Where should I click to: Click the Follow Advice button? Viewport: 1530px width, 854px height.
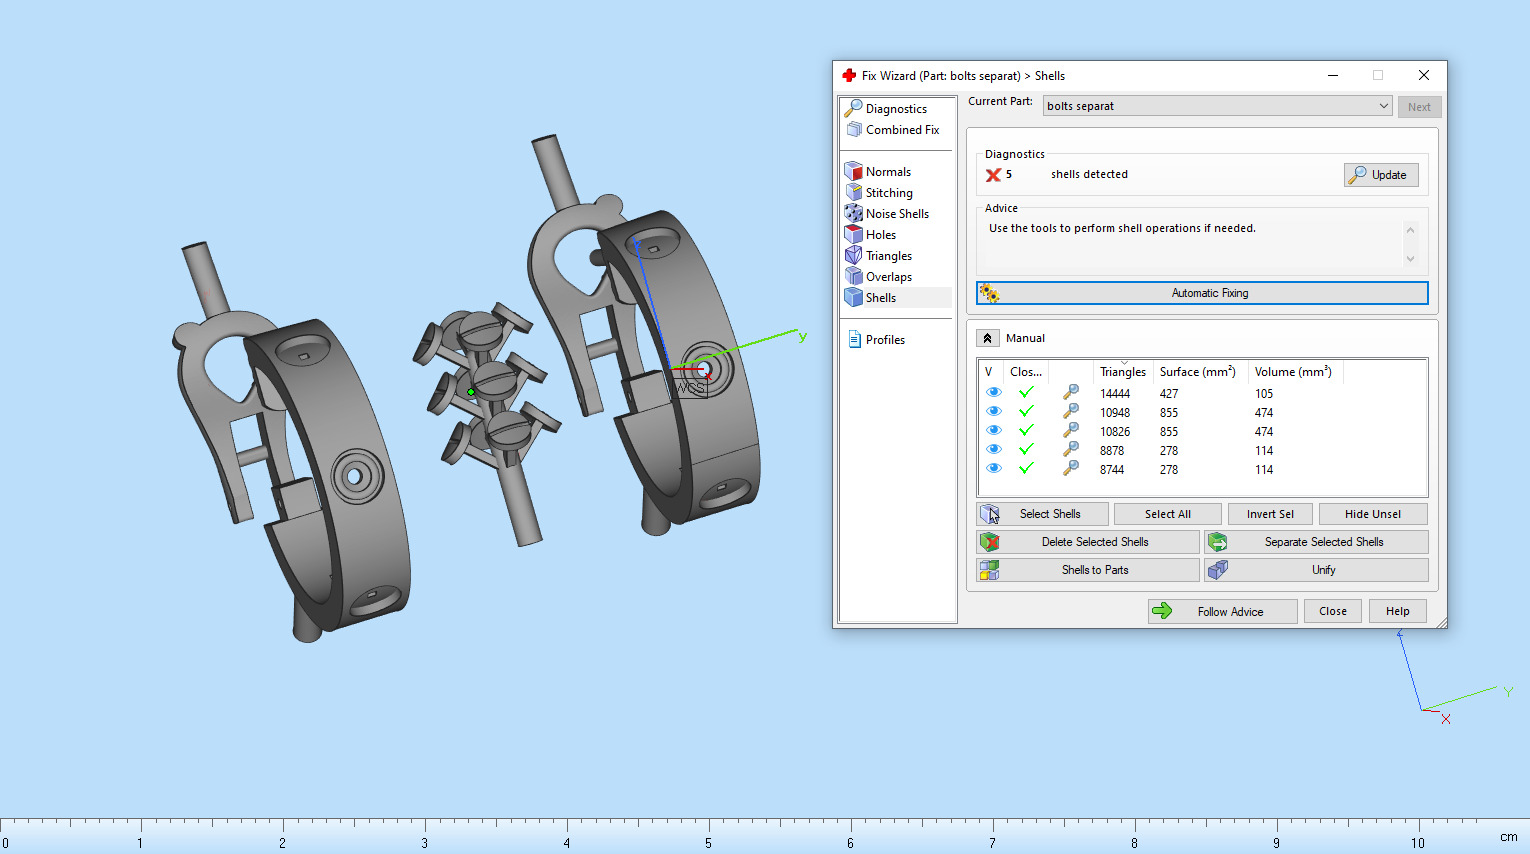(x=1223, y=611)
